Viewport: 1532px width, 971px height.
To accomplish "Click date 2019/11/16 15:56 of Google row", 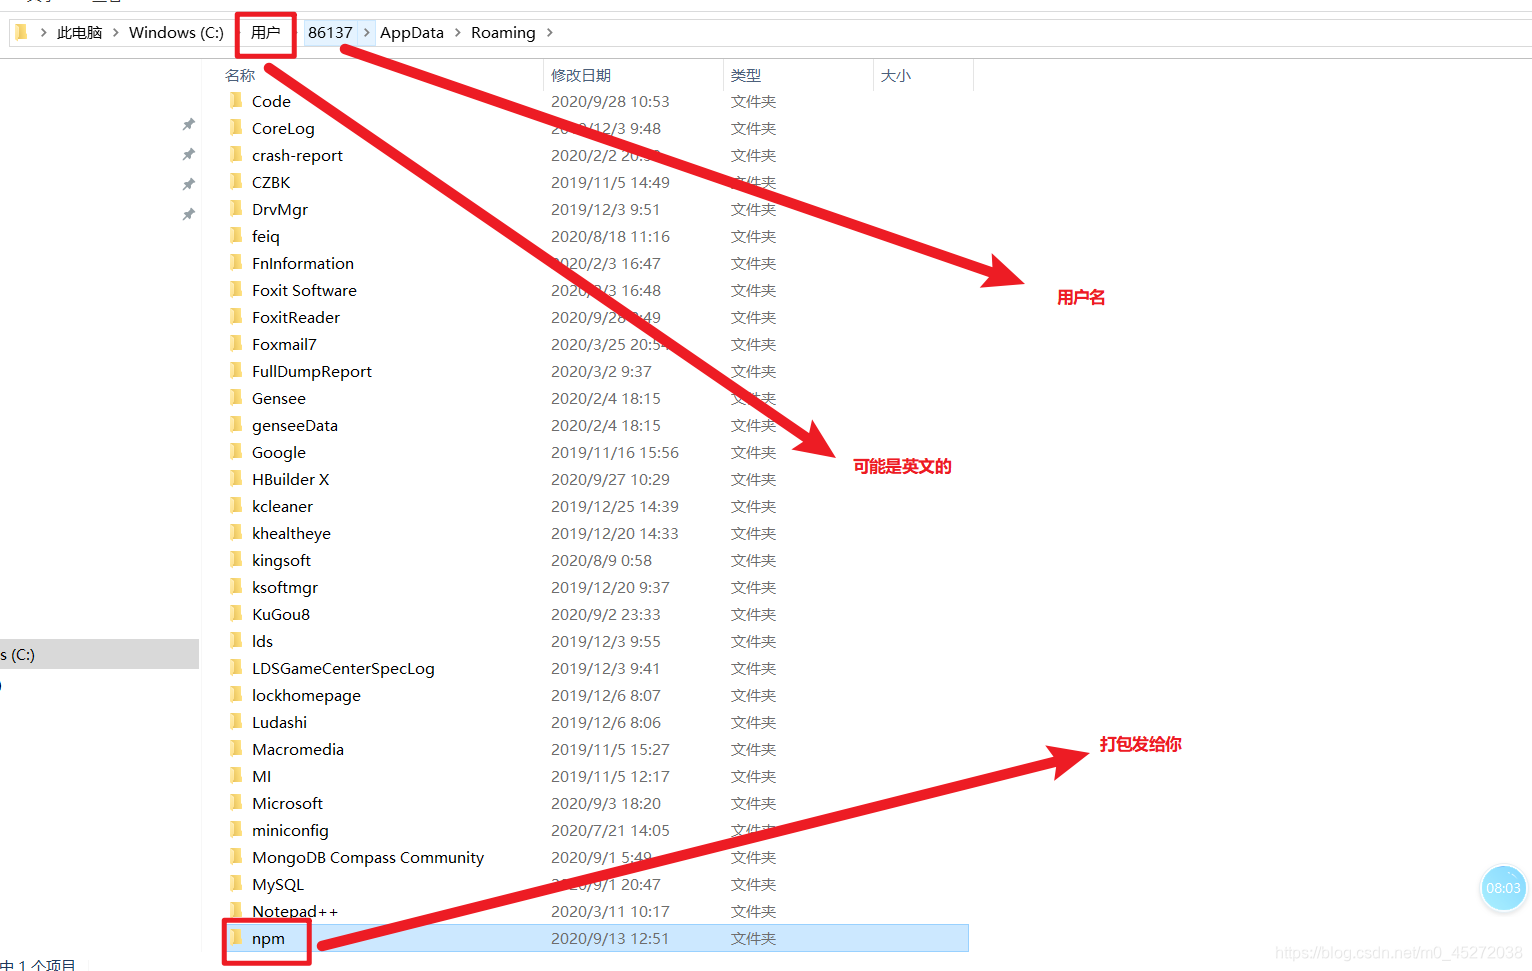I will (x=615, y=452).
